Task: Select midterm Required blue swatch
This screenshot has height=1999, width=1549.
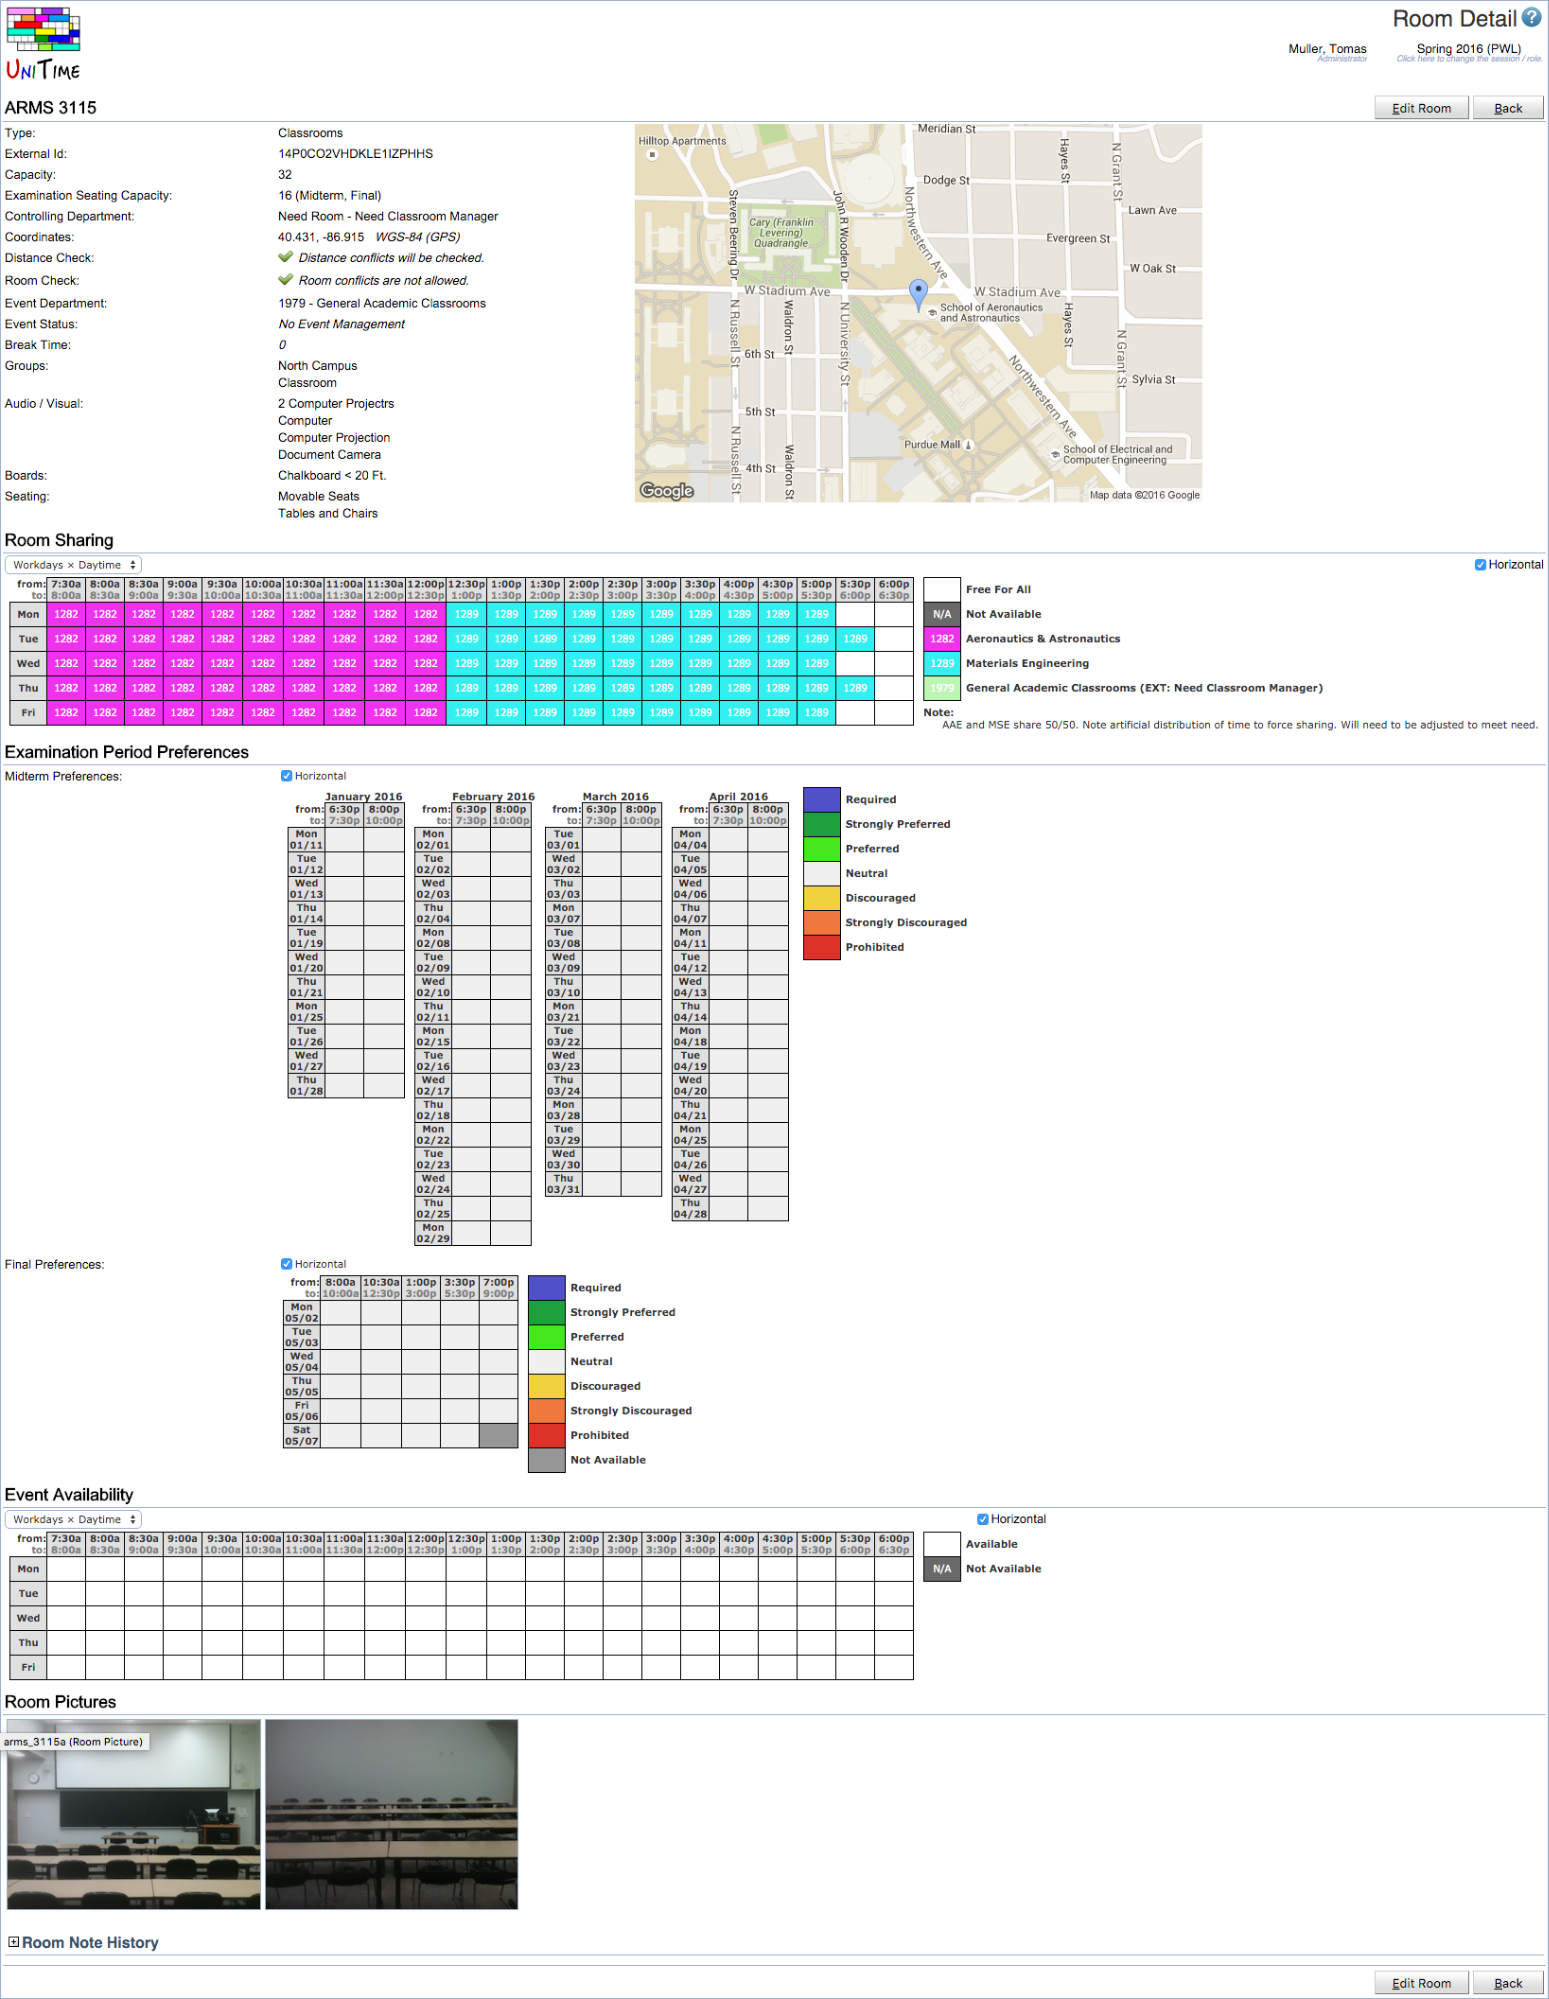Action: point(822,799)
